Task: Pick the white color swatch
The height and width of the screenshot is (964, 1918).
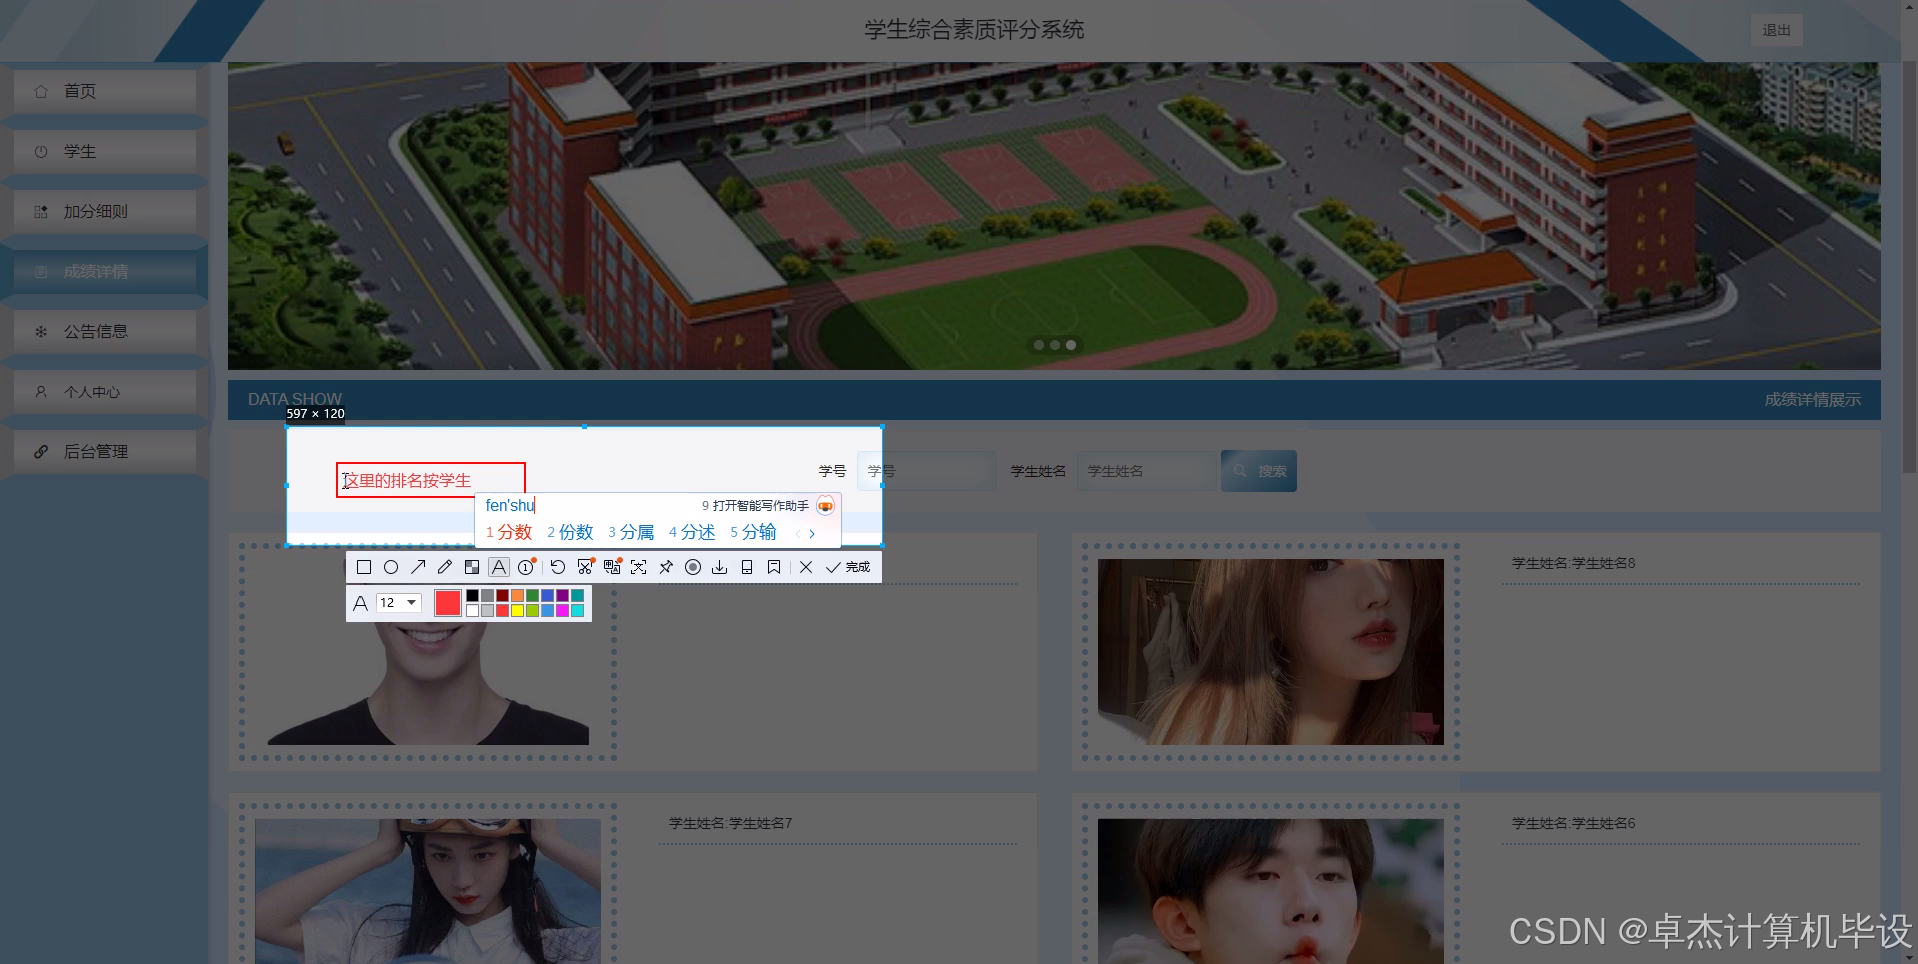Action: (x=472, y=610)
